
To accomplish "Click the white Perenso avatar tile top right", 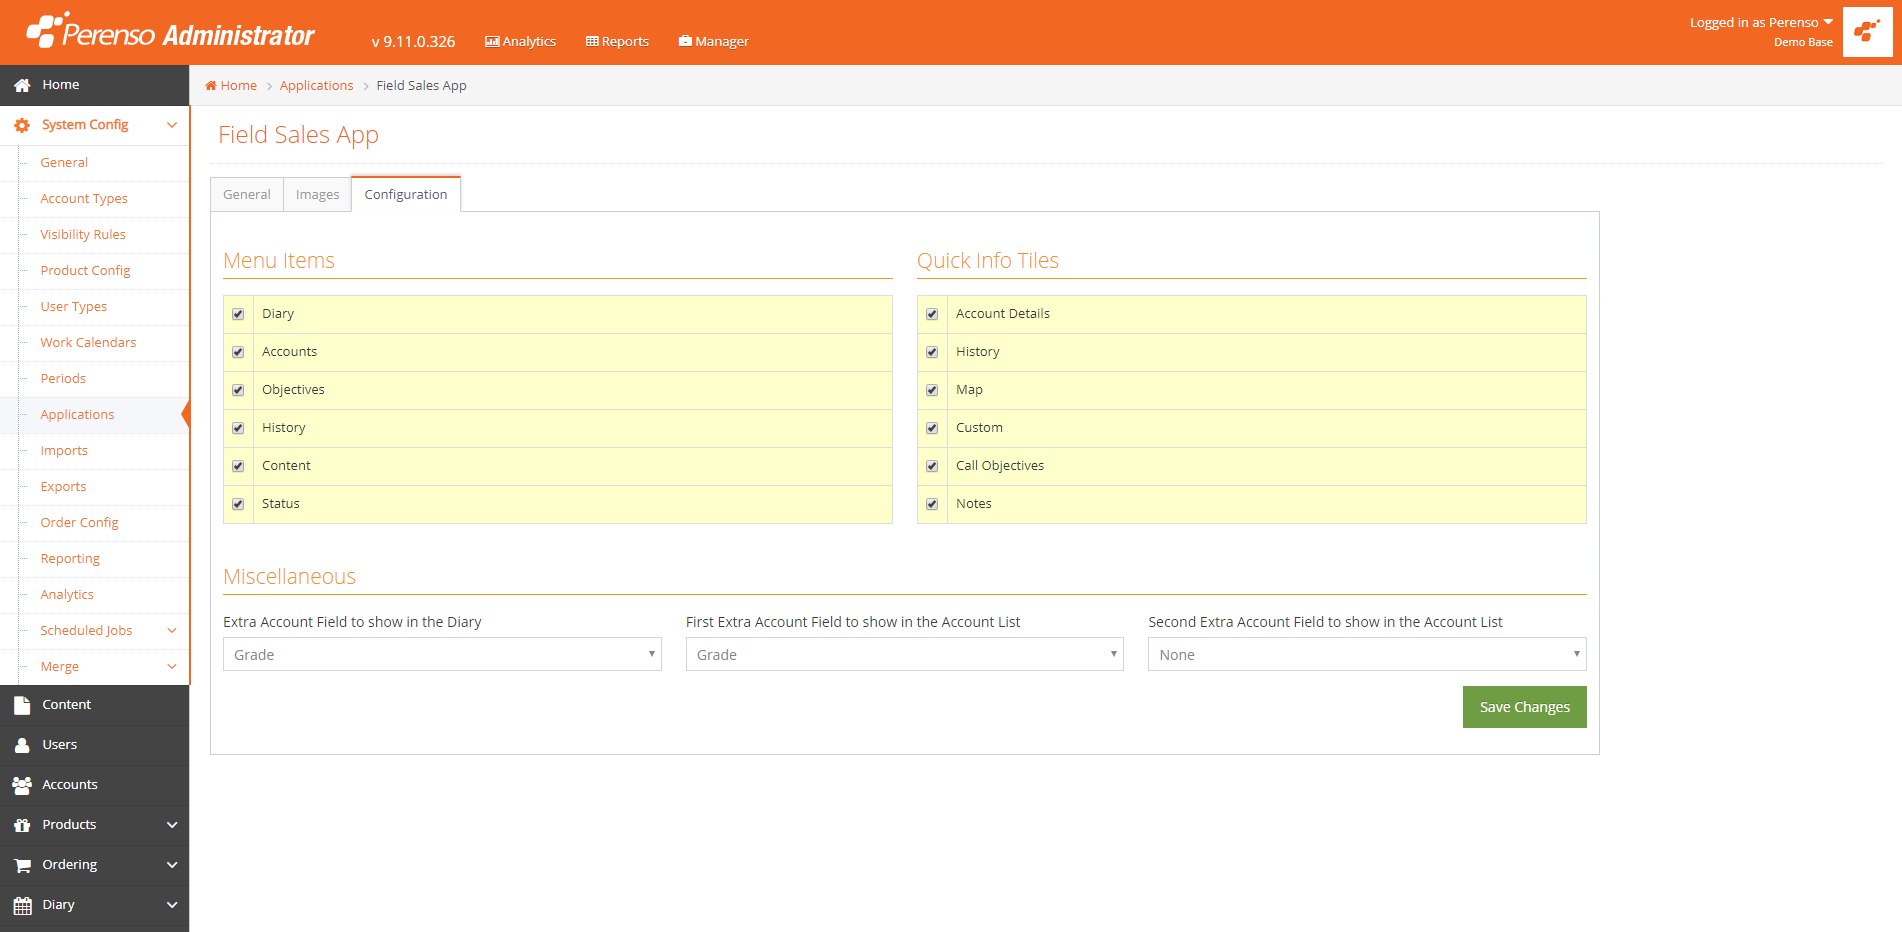I will click(x=1867, y=32).
